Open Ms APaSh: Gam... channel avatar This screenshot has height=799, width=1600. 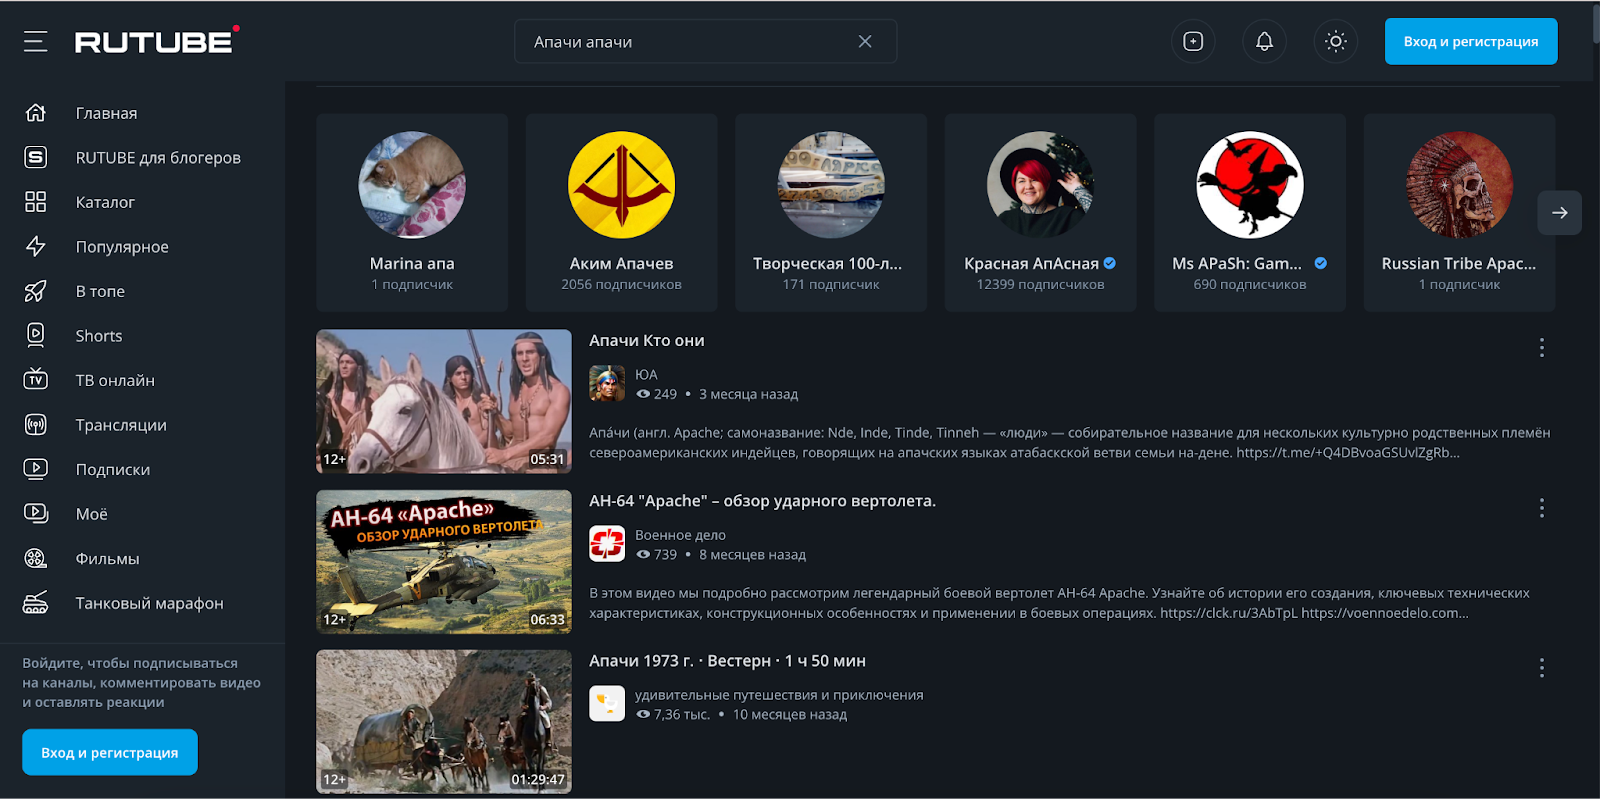coord(1250,185)
